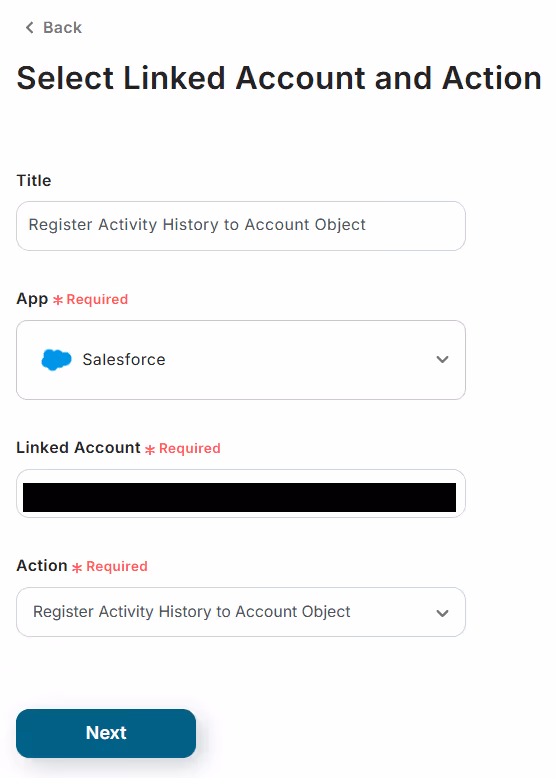Open the Linked Account field
This screenshot has height=778, width=556.
coord(241,494)
